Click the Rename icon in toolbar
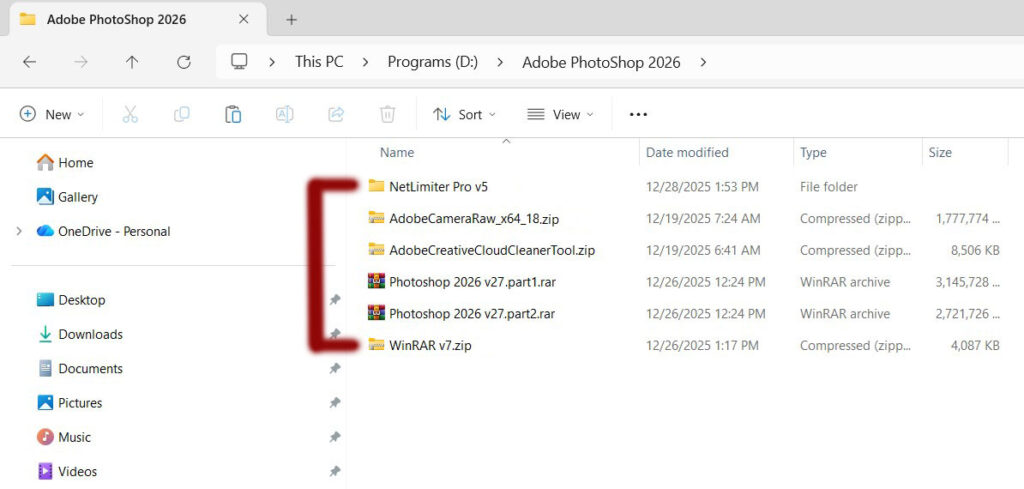Screen dimensions: 1024x489 (284, 115)
